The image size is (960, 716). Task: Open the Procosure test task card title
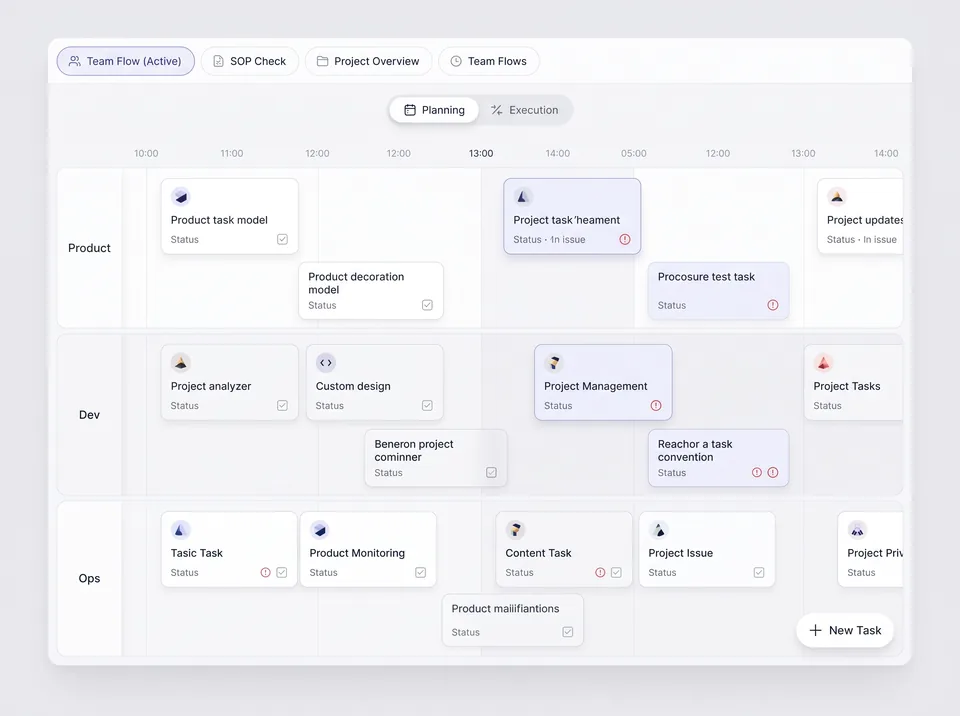pos(706,277)
